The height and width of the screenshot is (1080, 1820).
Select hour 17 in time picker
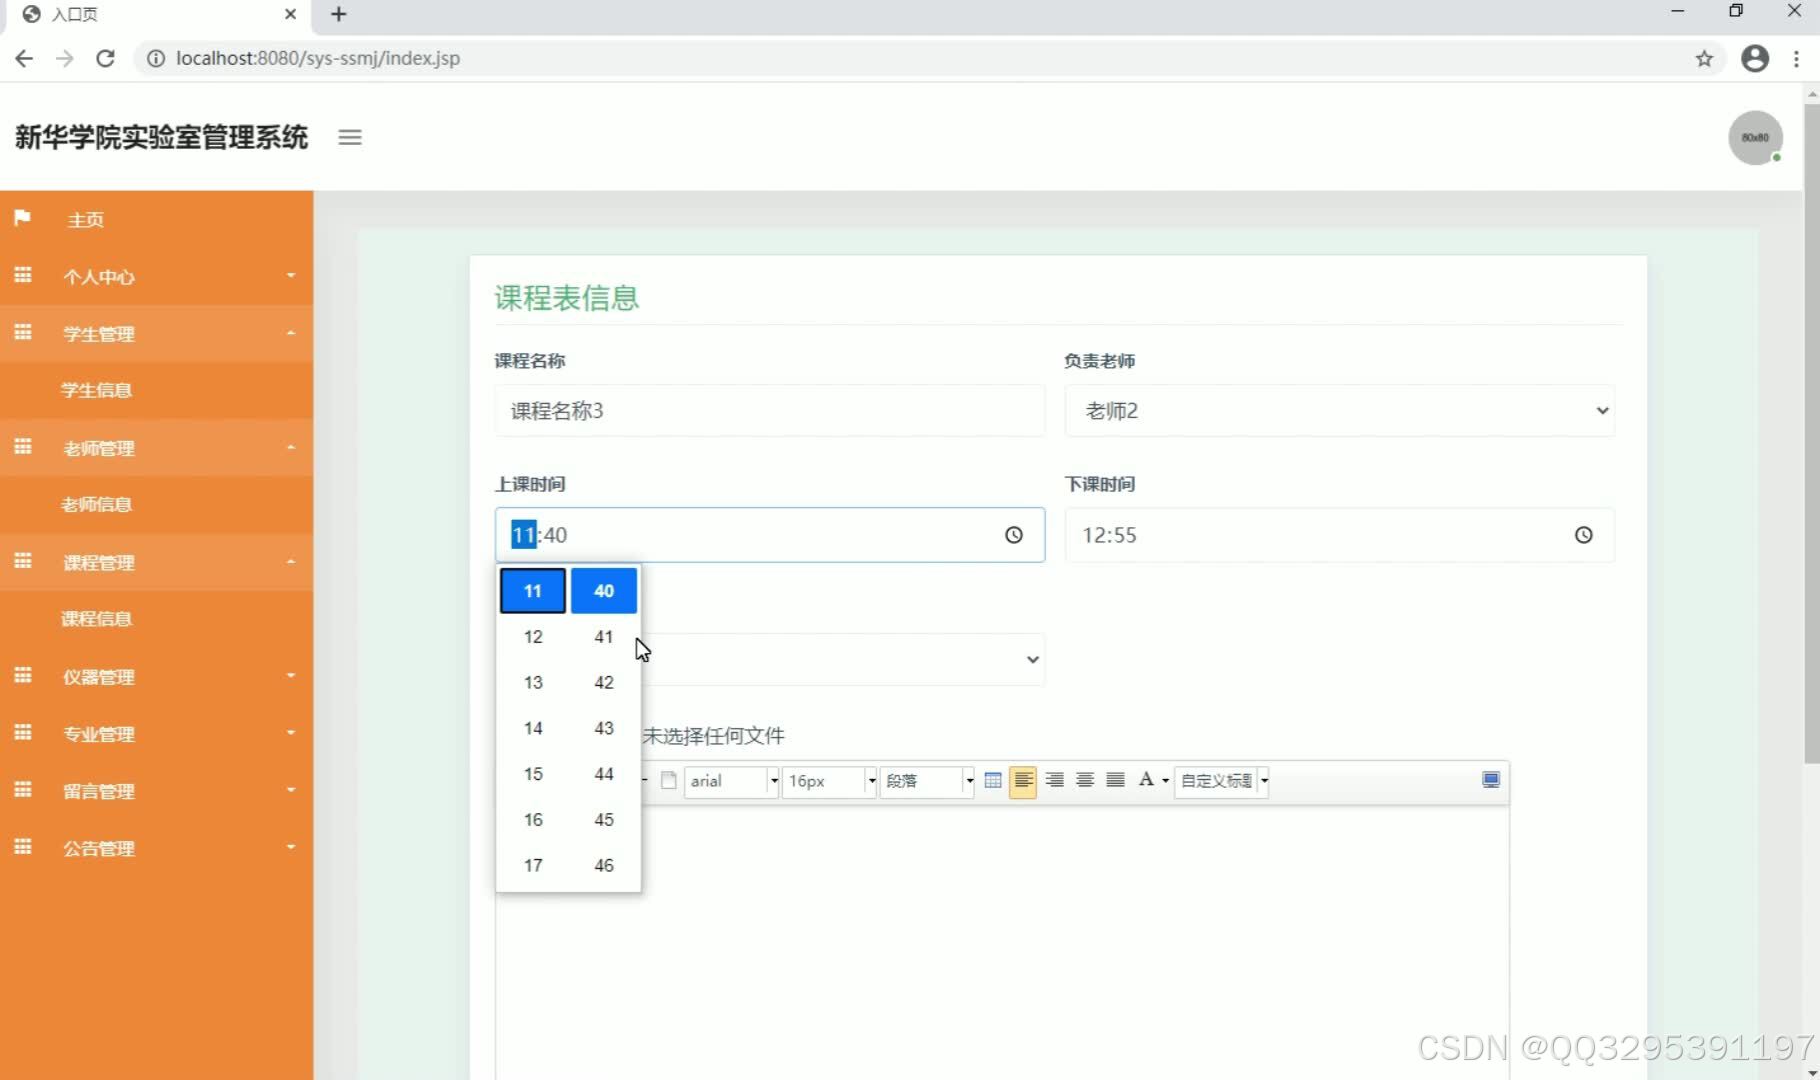[x=533, y=865]
